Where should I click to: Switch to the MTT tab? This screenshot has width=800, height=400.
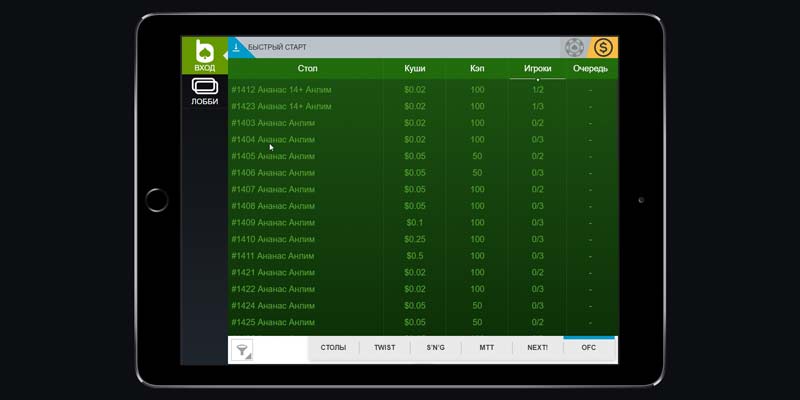pos(487,347)
